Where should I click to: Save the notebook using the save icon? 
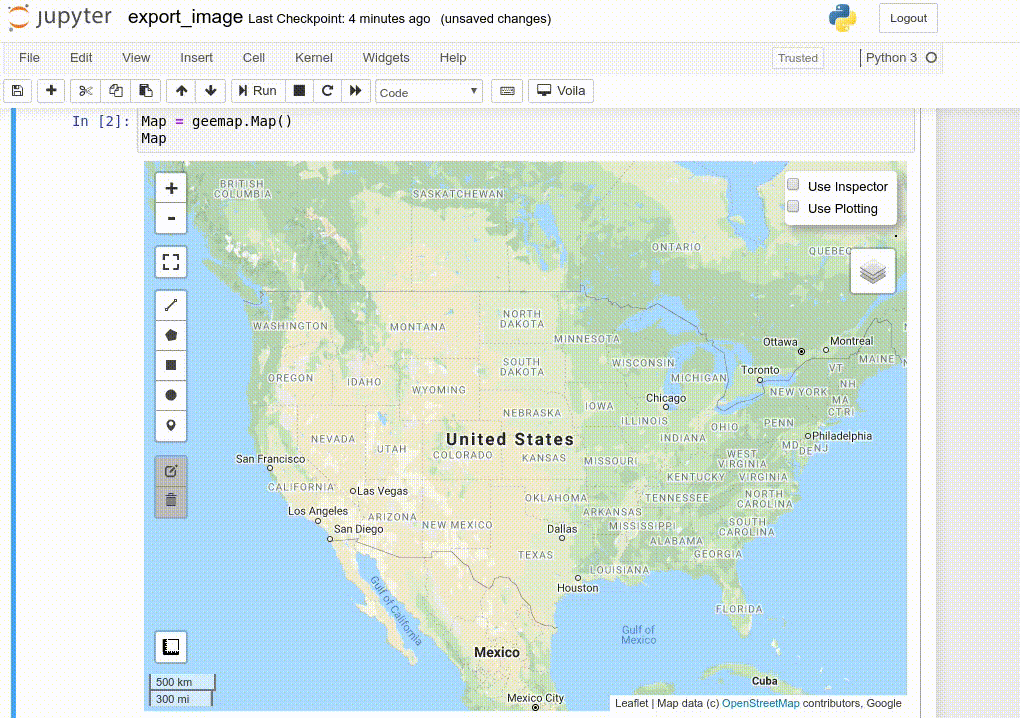point(17,90)
